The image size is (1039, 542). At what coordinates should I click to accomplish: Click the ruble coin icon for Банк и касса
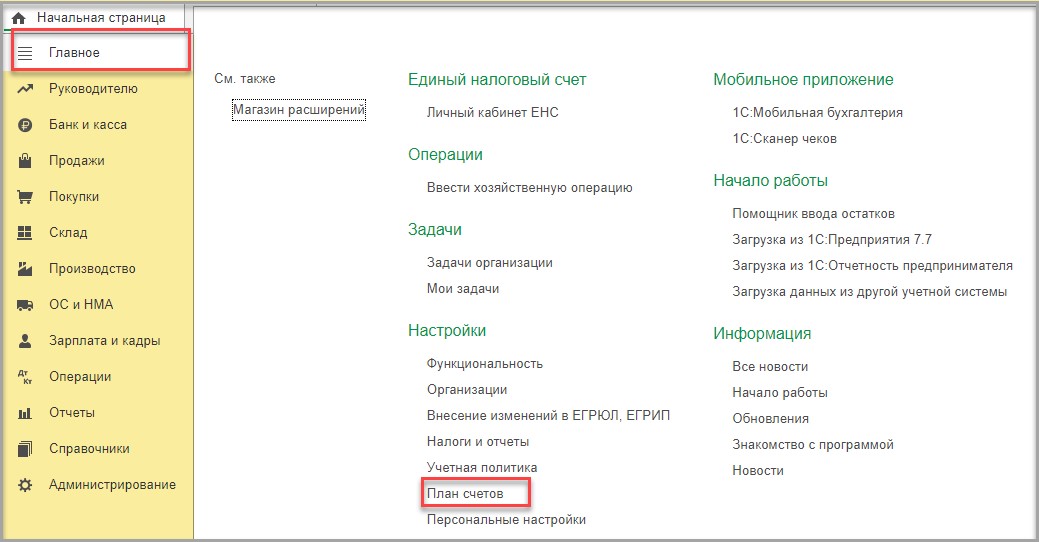pyautogui.click(x=25, y=125)
